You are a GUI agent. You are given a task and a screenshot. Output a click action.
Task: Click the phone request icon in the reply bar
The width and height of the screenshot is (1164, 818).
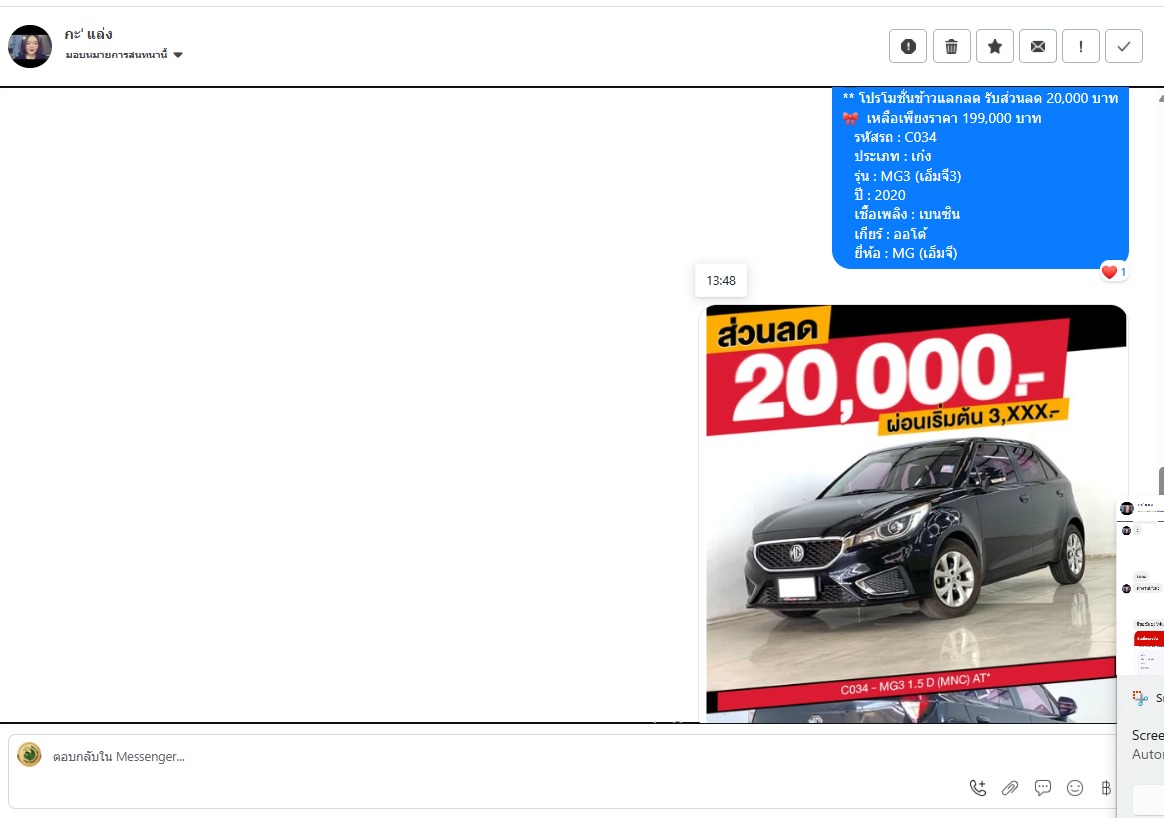click(978, 788)
